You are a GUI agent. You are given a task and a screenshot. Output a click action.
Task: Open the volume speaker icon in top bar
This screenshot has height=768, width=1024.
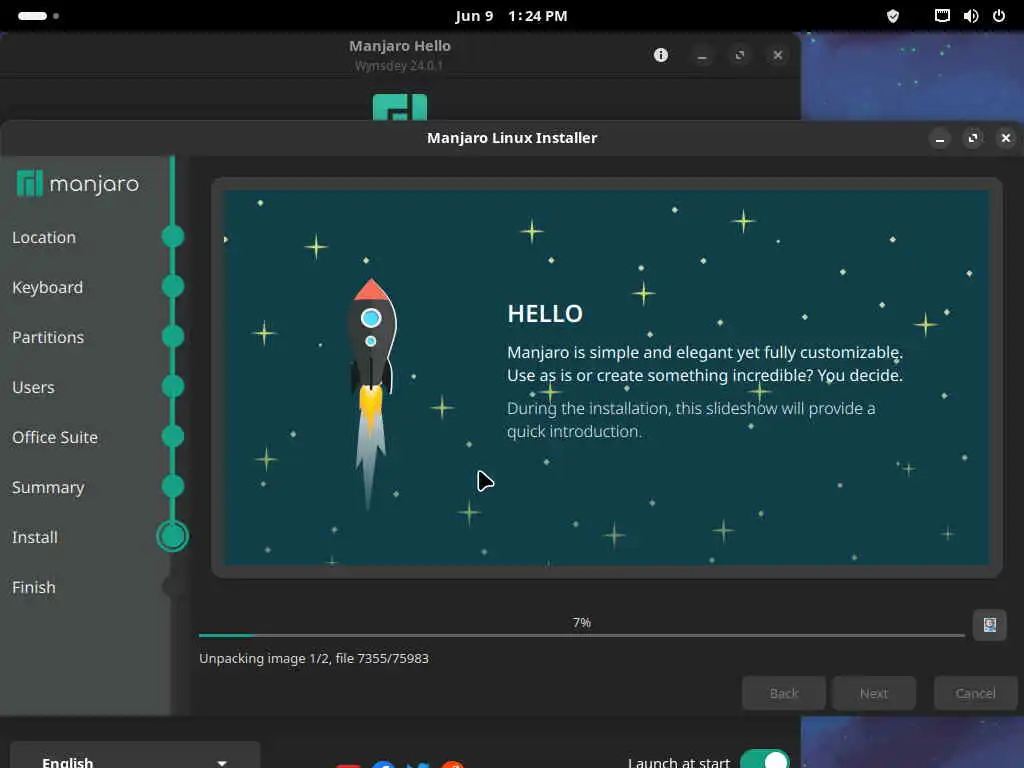[970, 16]
